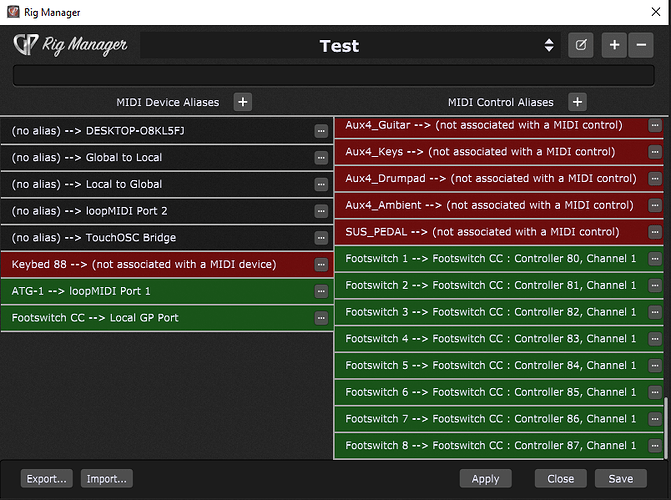Click the edit rig name pencil icon
This screenshot has height=500, width=671.
point(580,45)
